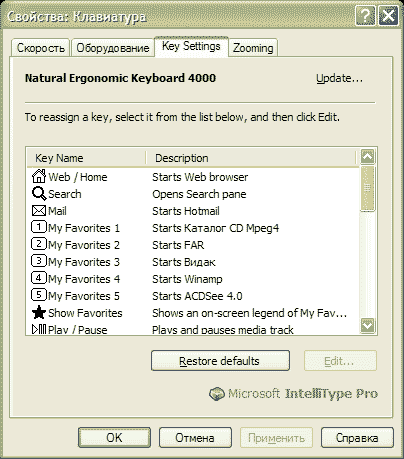Open the Zooming tab
The image size is (404, 459).
pos(253,48)
